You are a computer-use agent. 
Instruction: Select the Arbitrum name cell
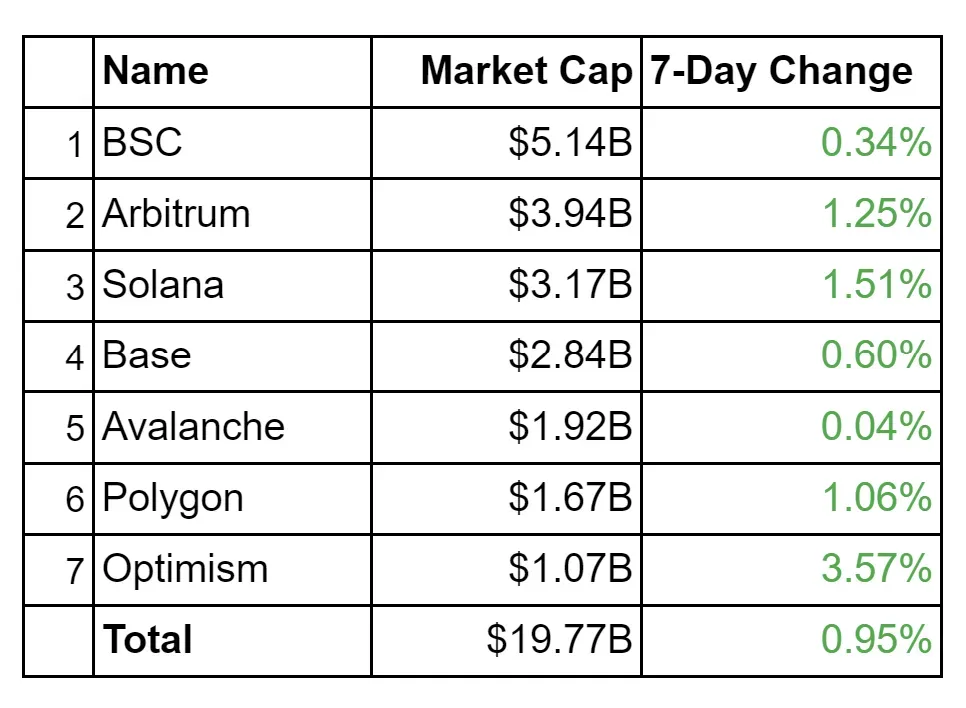pyautogui.click(x=176, y=214)
